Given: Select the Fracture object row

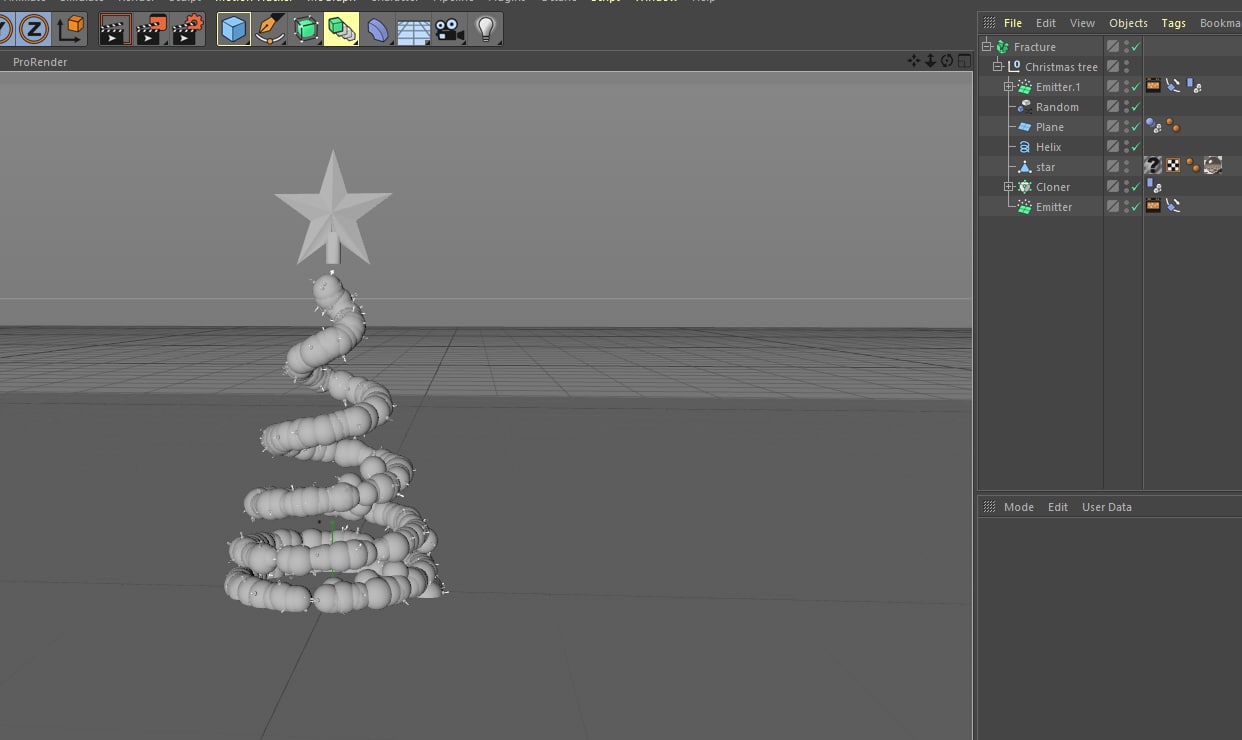Looking at the screenshot, I should coord(1035,47).
